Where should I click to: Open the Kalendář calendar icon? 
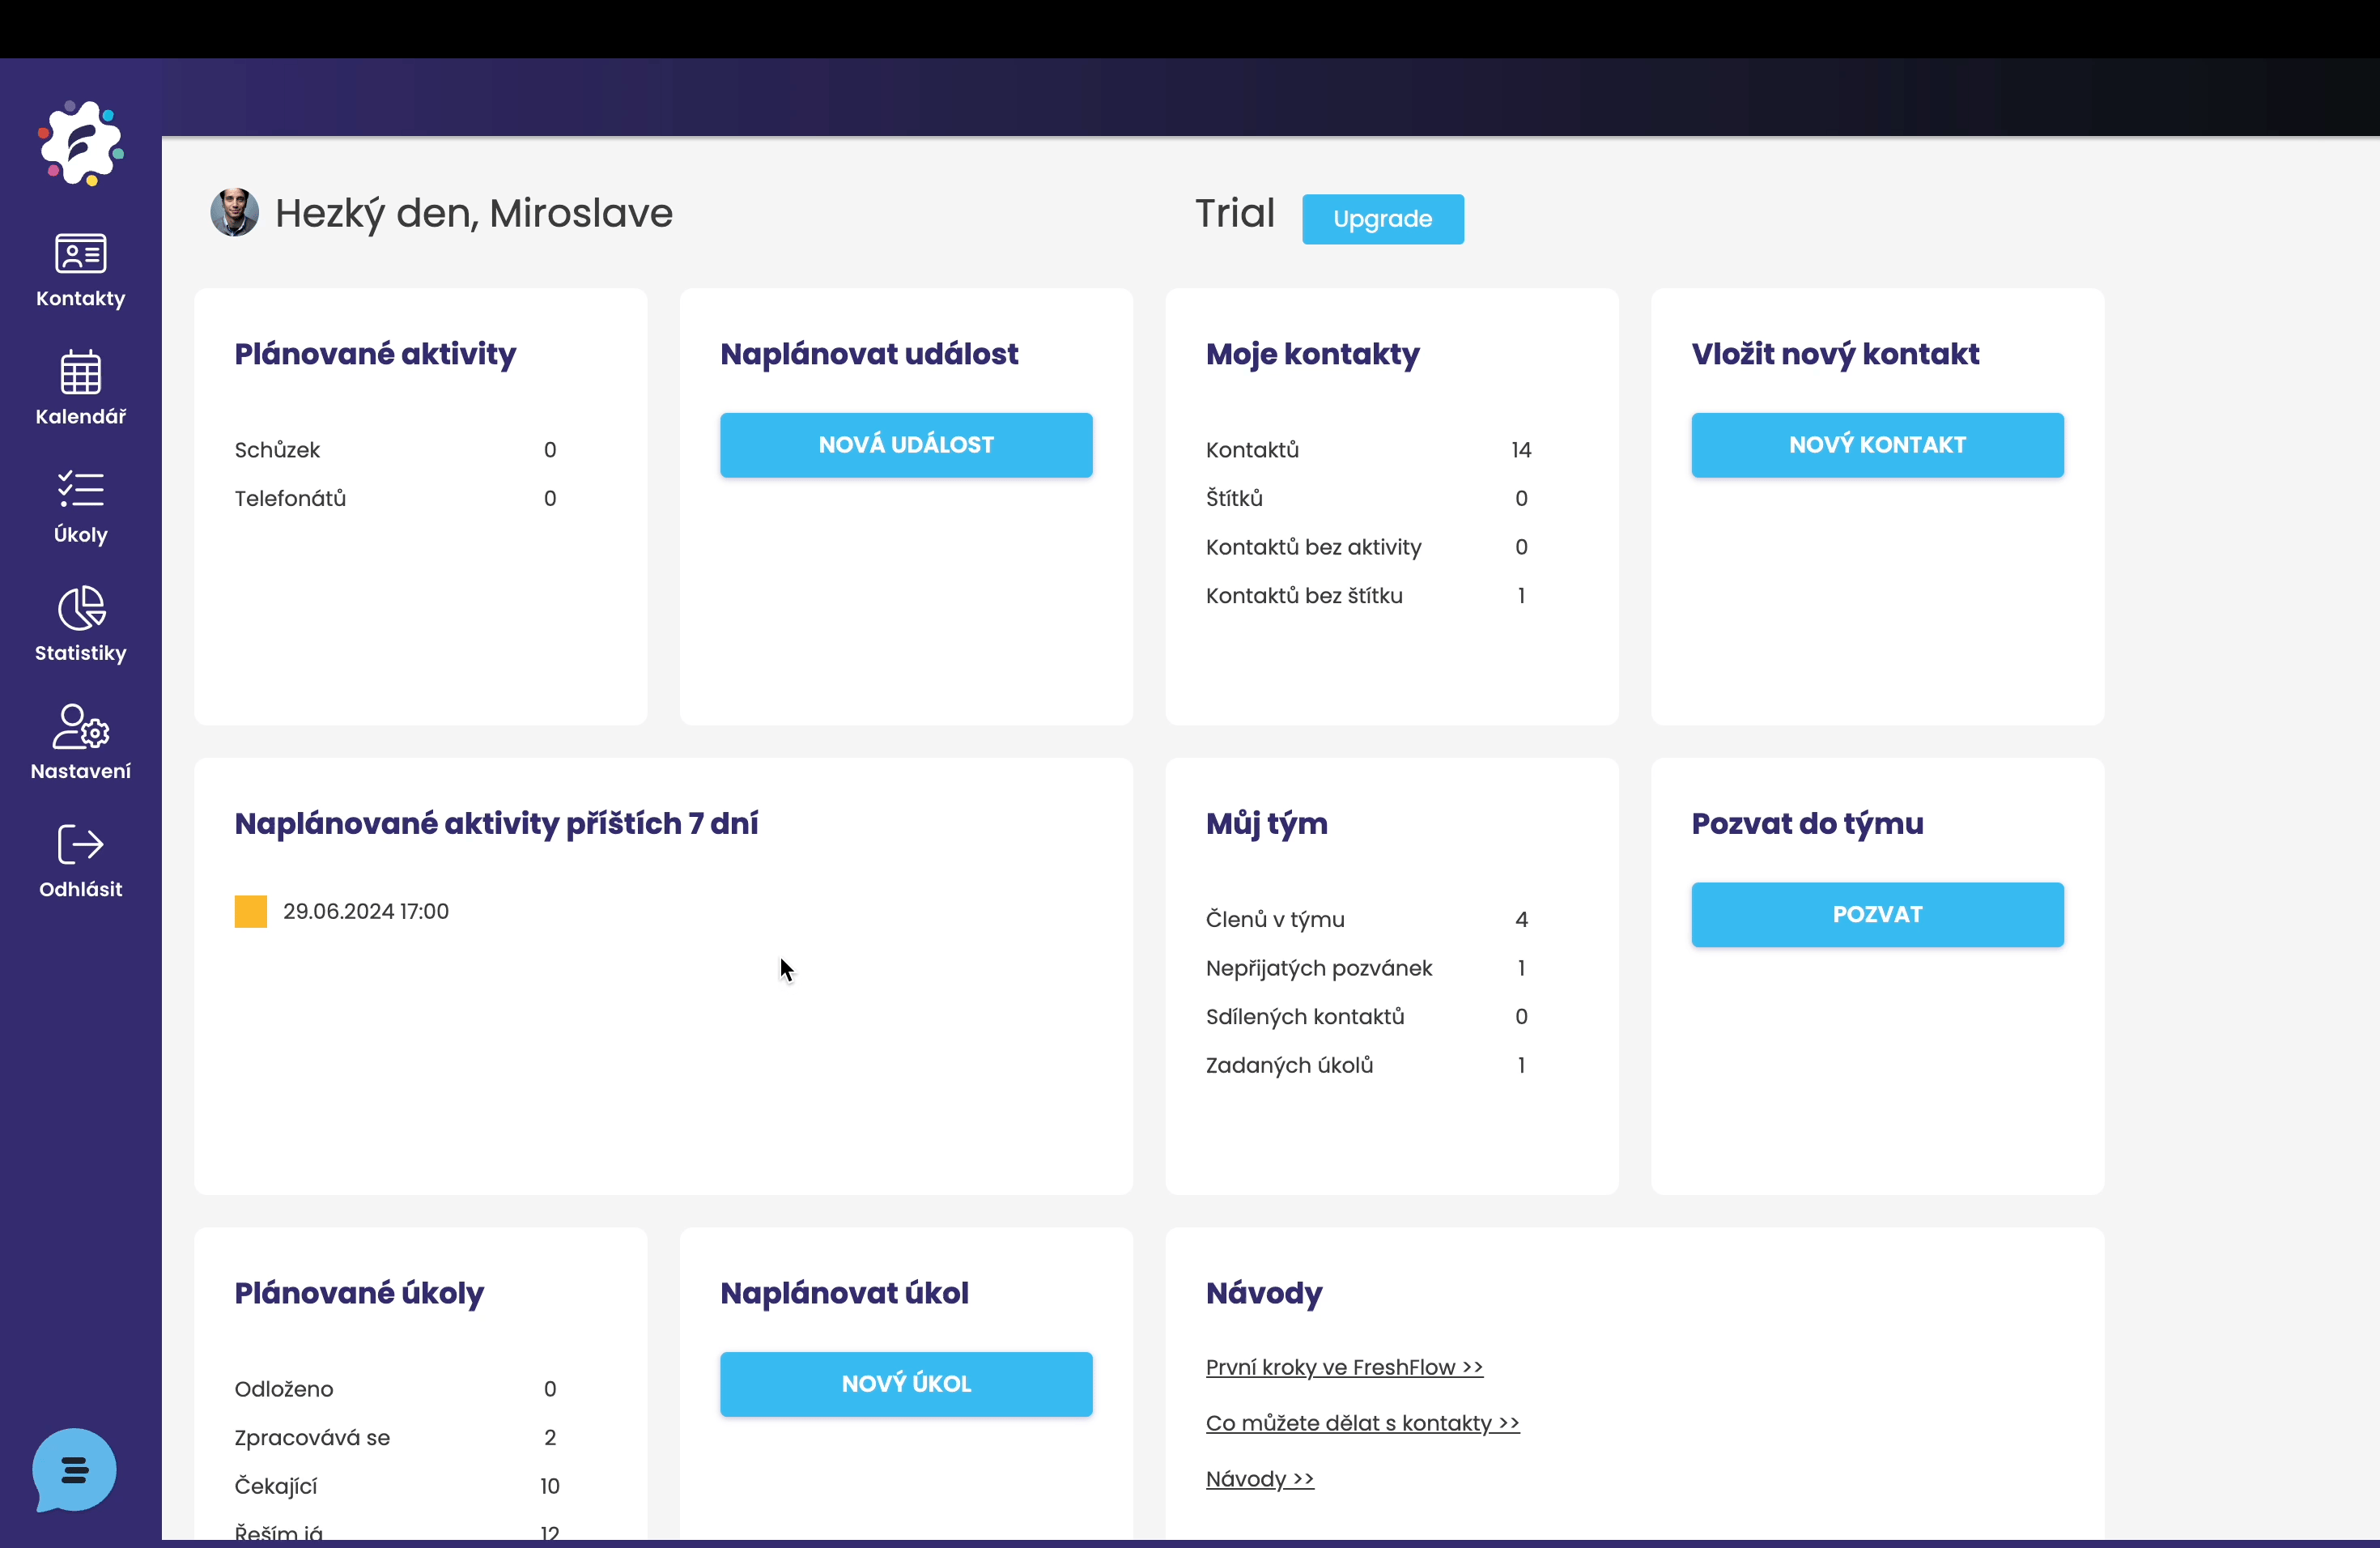point(80,372)
